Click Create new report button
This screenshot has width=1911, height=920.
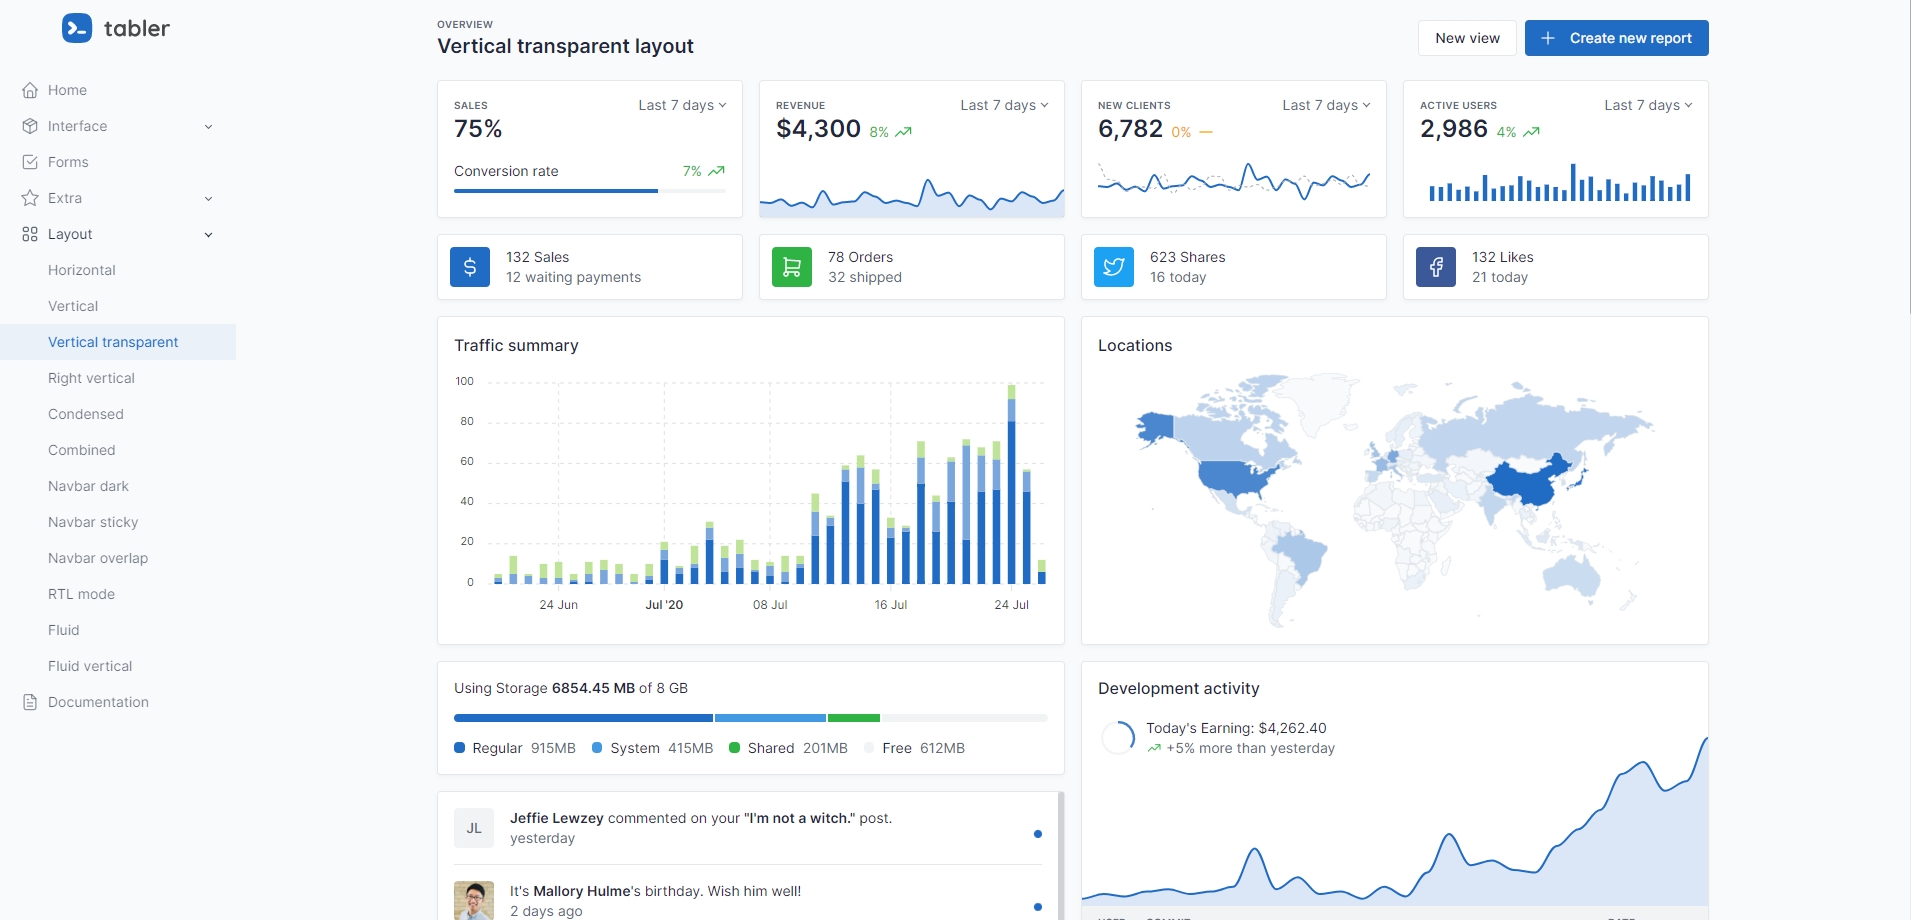pyautogui.click(x=1616, y=38)
